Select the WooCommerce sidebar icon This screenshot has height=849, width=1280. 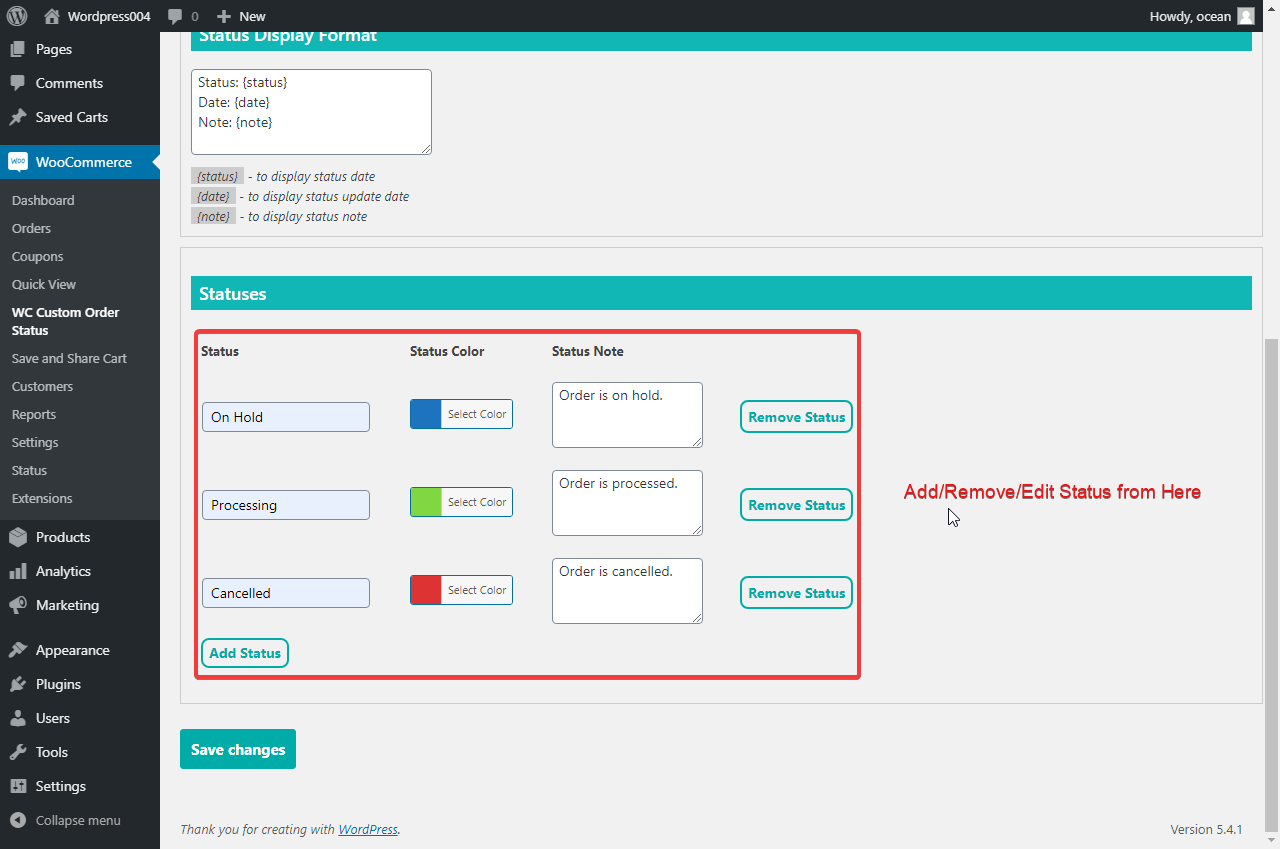click(x=20, y=161)
